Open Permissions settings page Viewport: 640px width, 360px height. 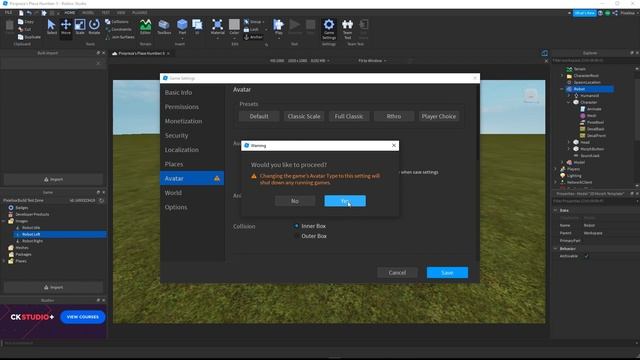point(182,107)
